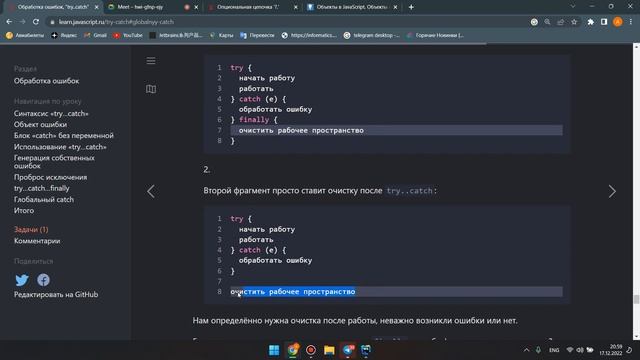This screenshot has width=640, height=360.
Task: Click browser Back arrow
Action: (9, 22)
